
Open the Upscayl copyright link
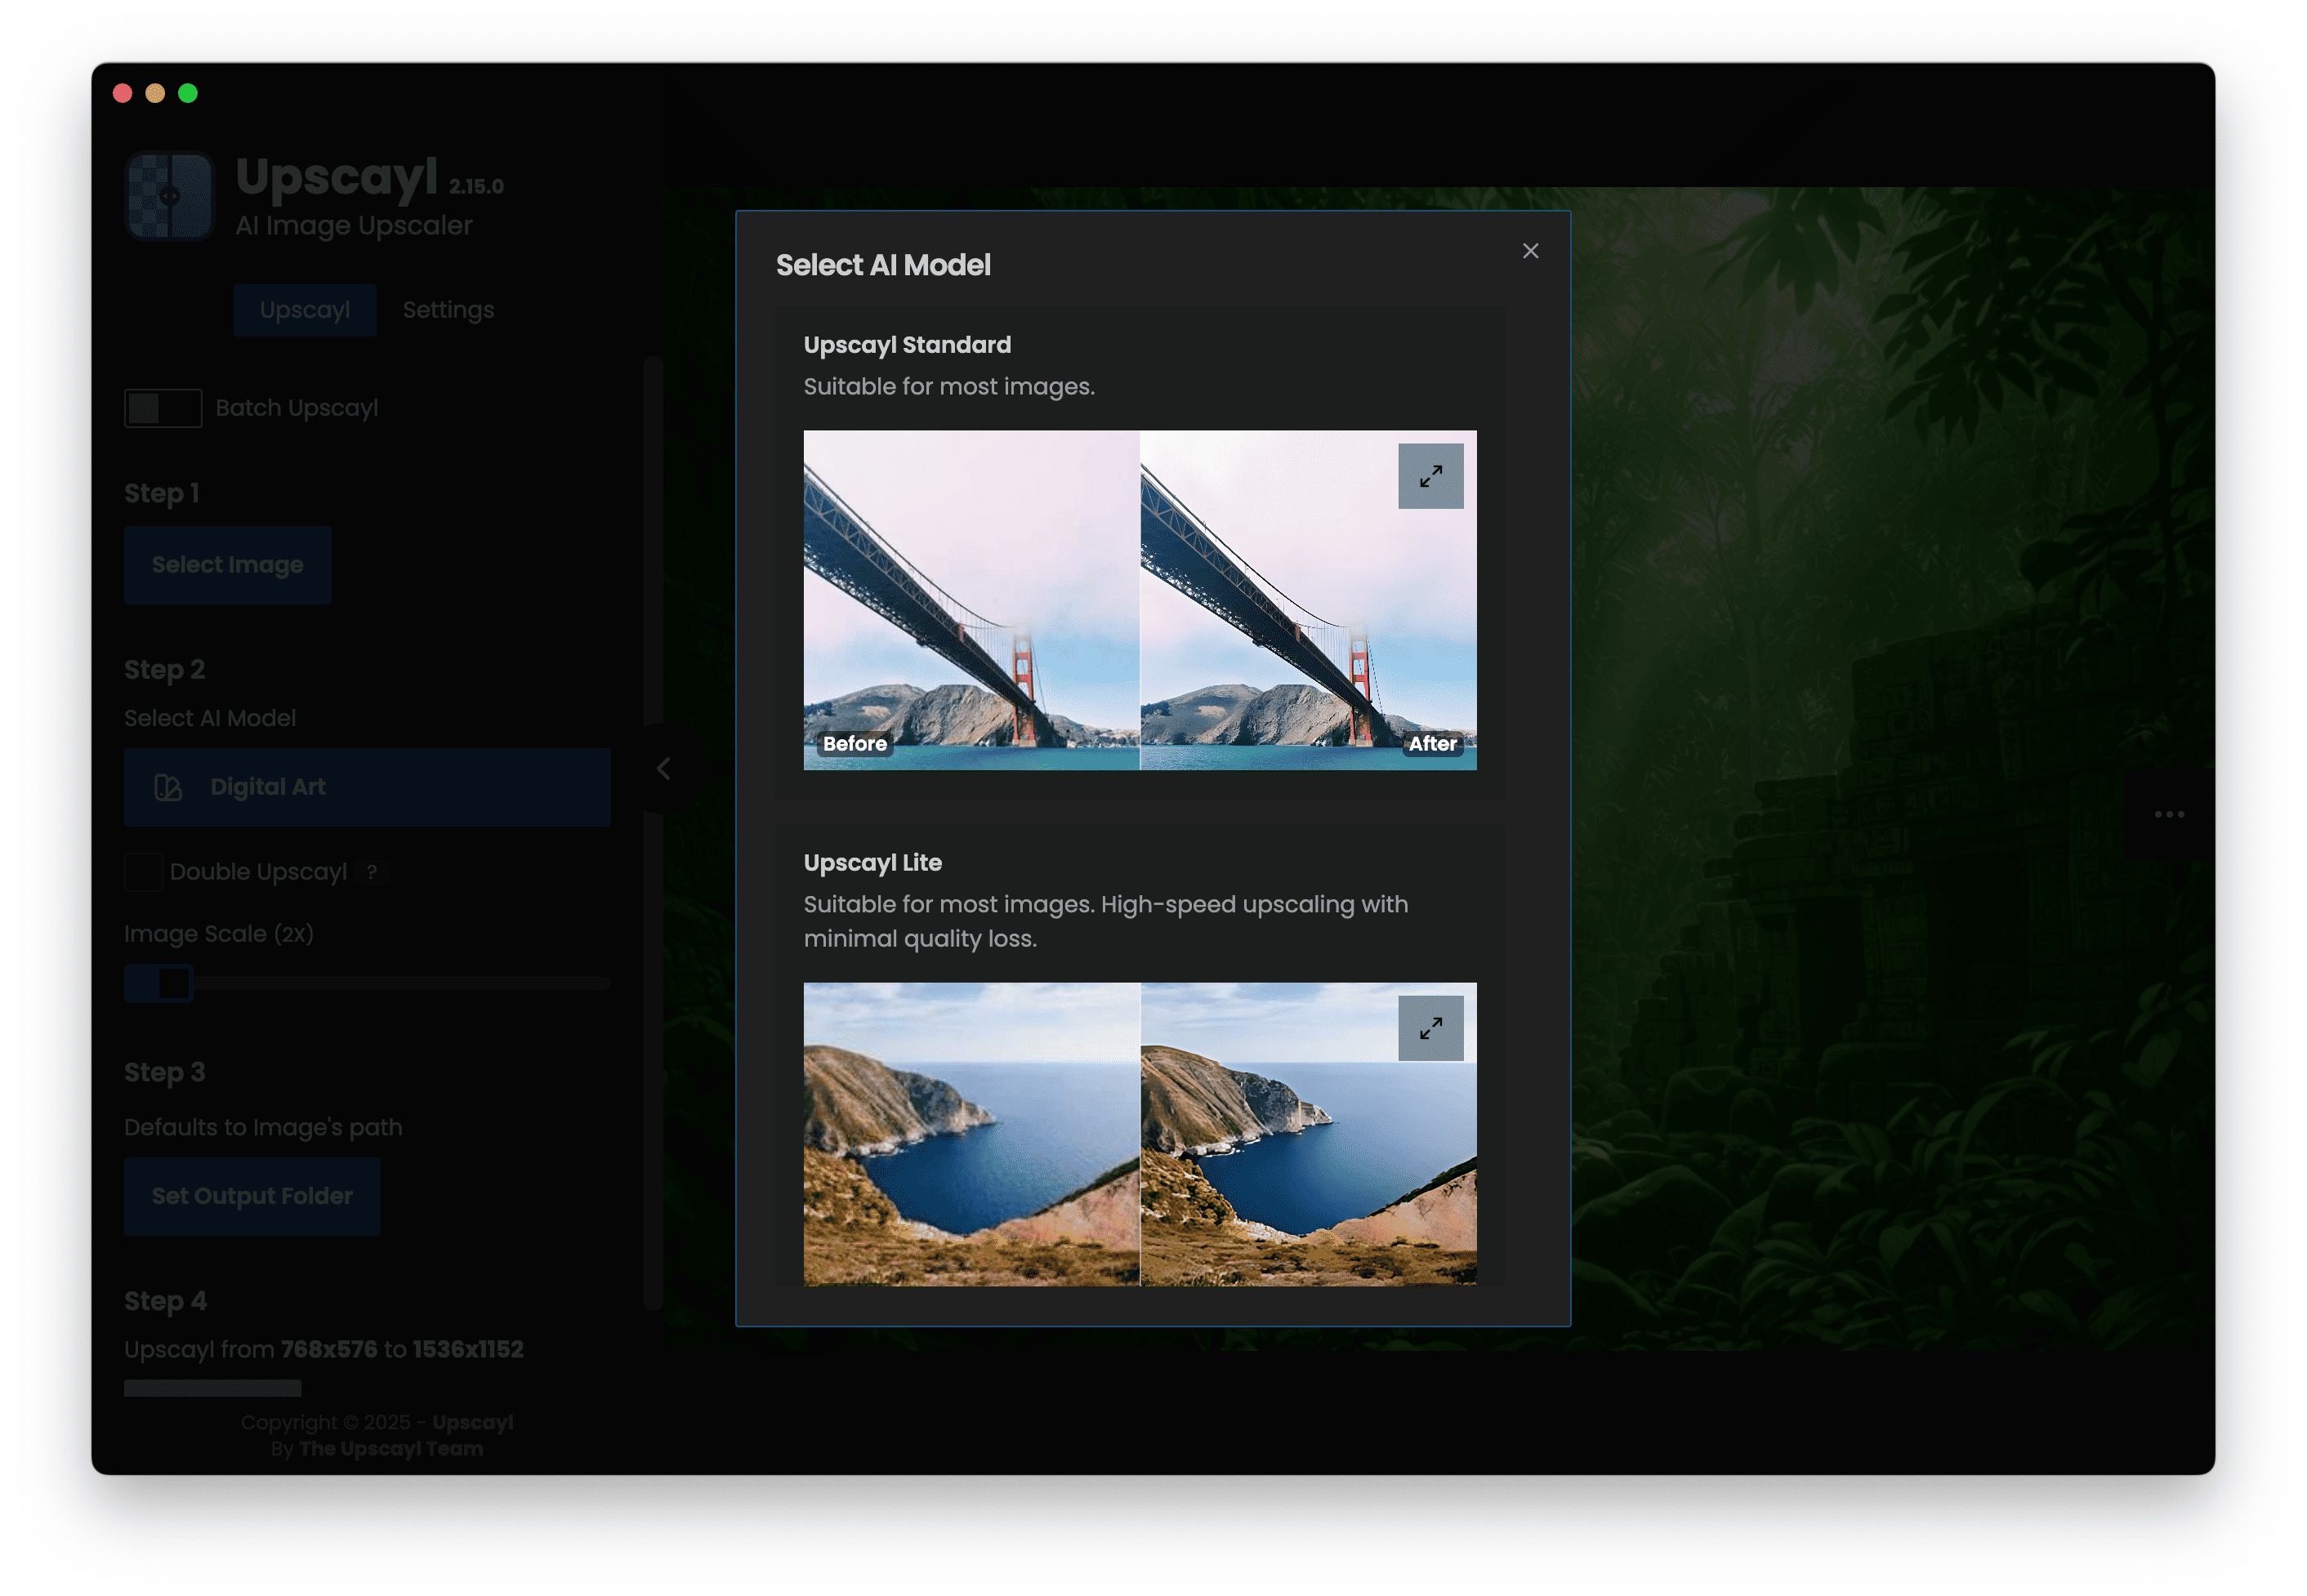click(x=472, y=1422)
